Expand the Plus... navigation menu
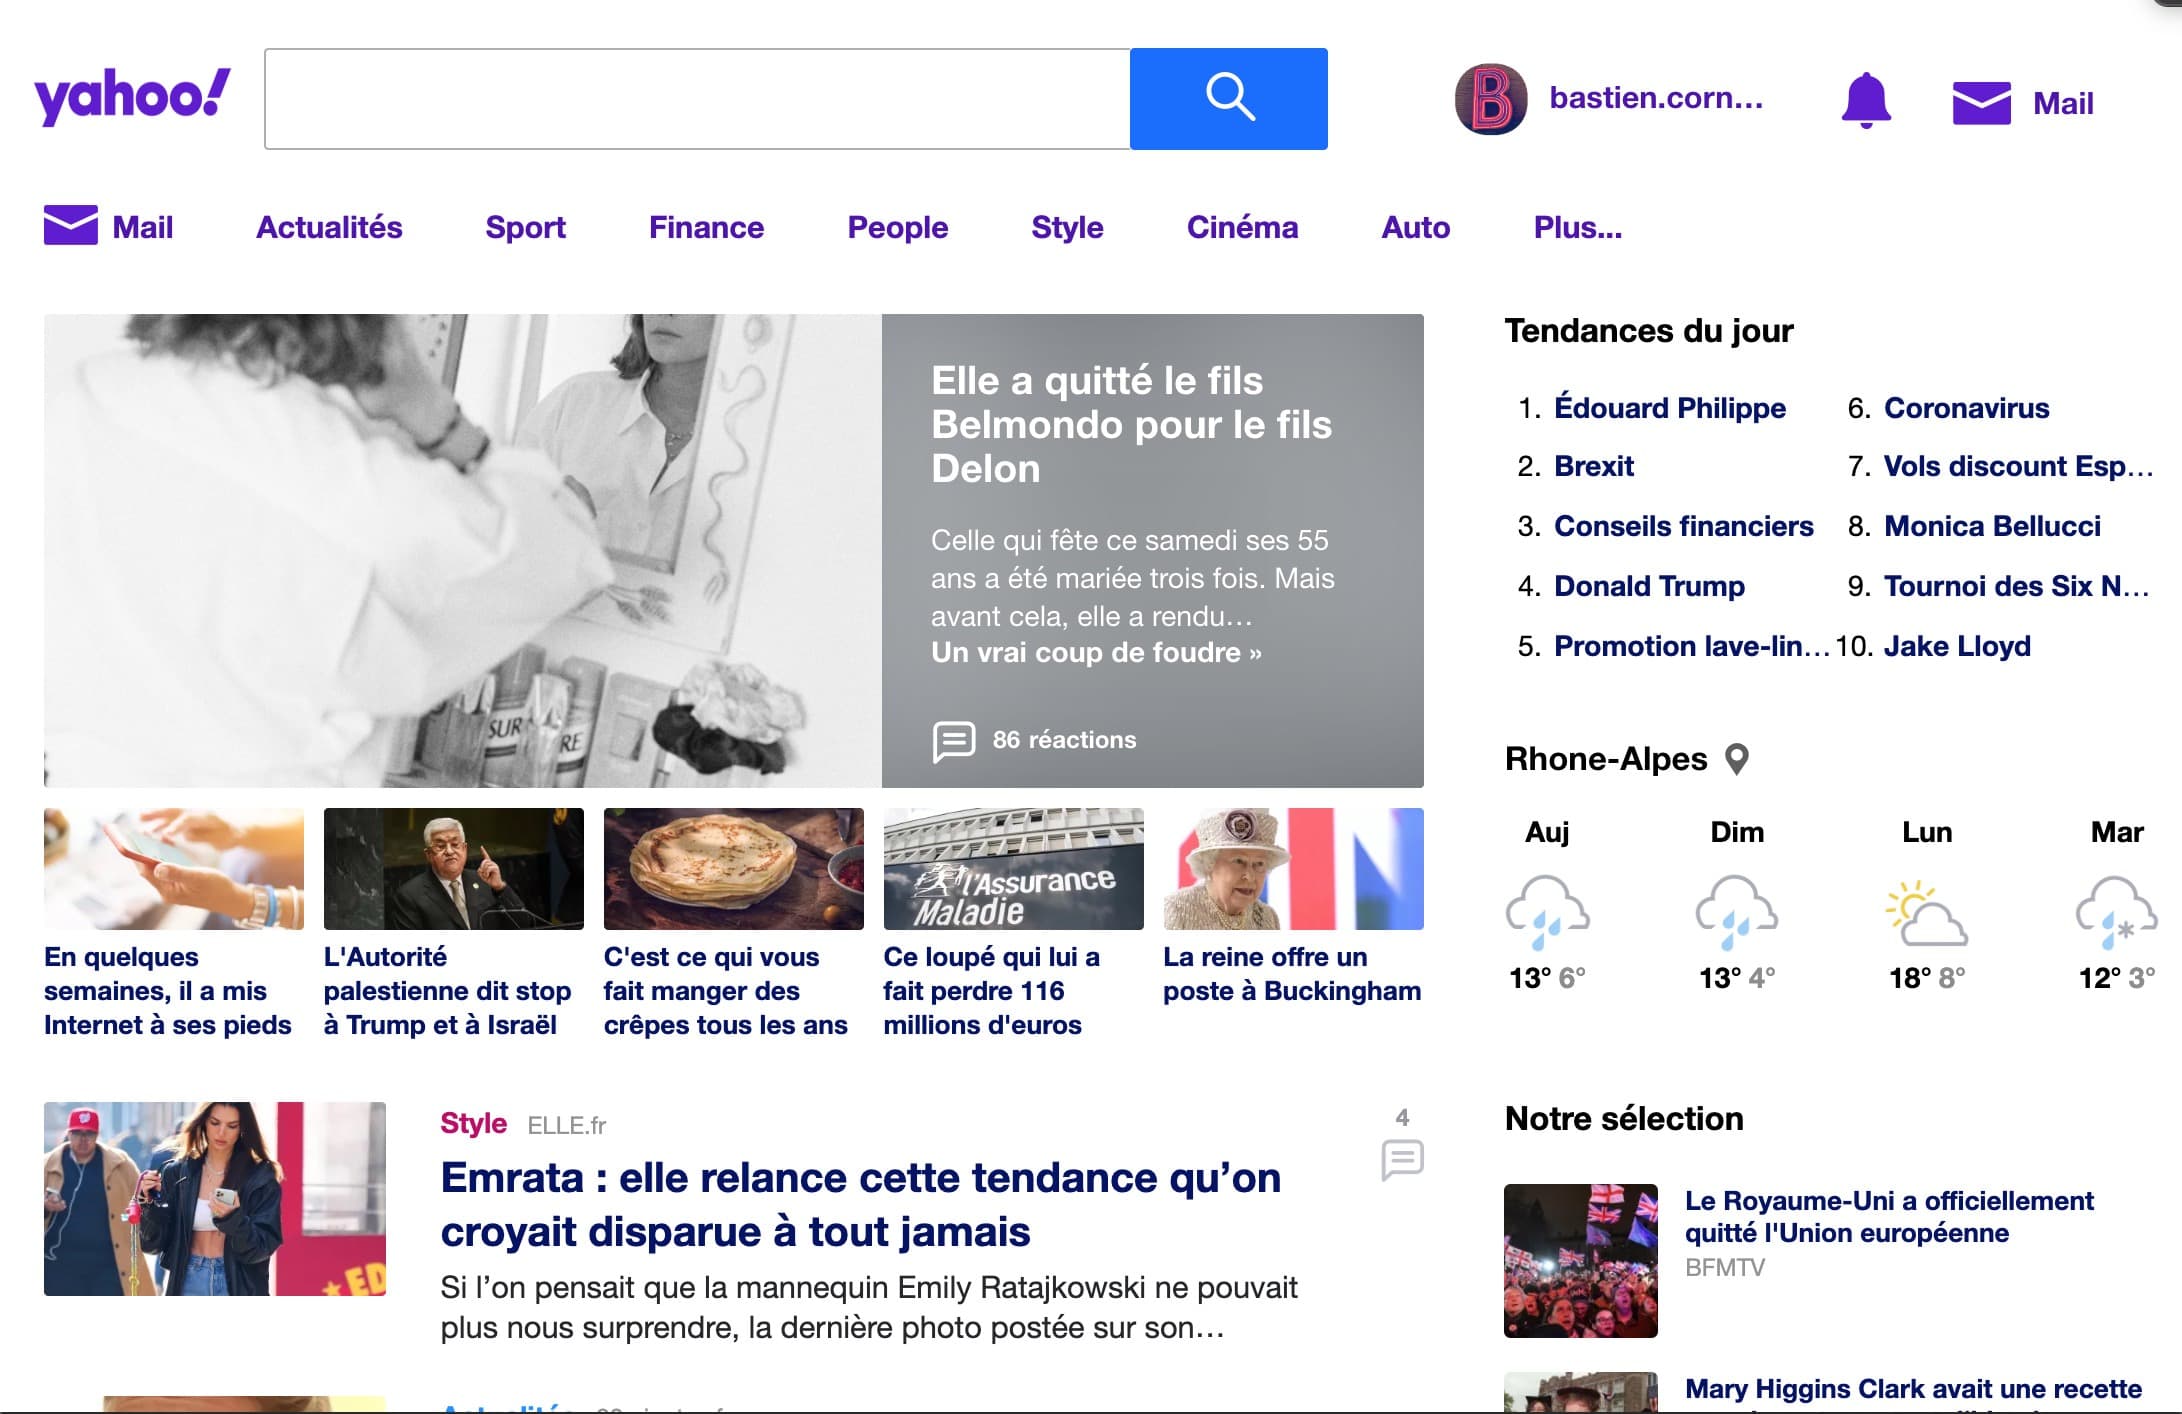The height and width of the screenshot is (1414, 2182). [1577, 228]
